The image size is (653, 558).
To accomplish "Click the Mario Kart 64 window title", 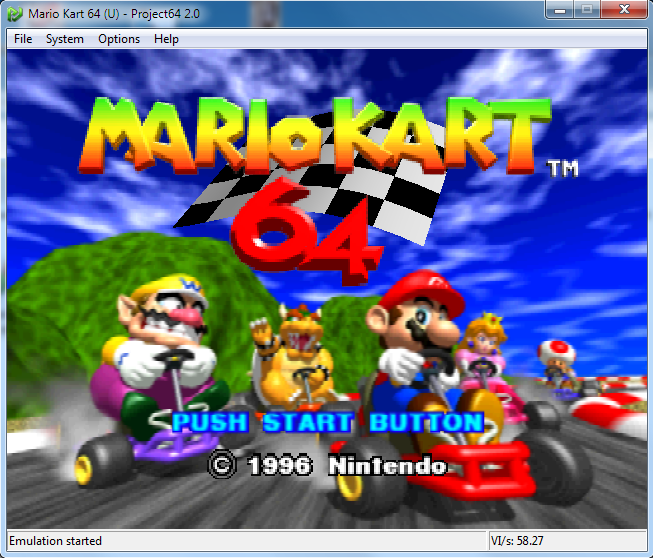I will pos(114,14).
